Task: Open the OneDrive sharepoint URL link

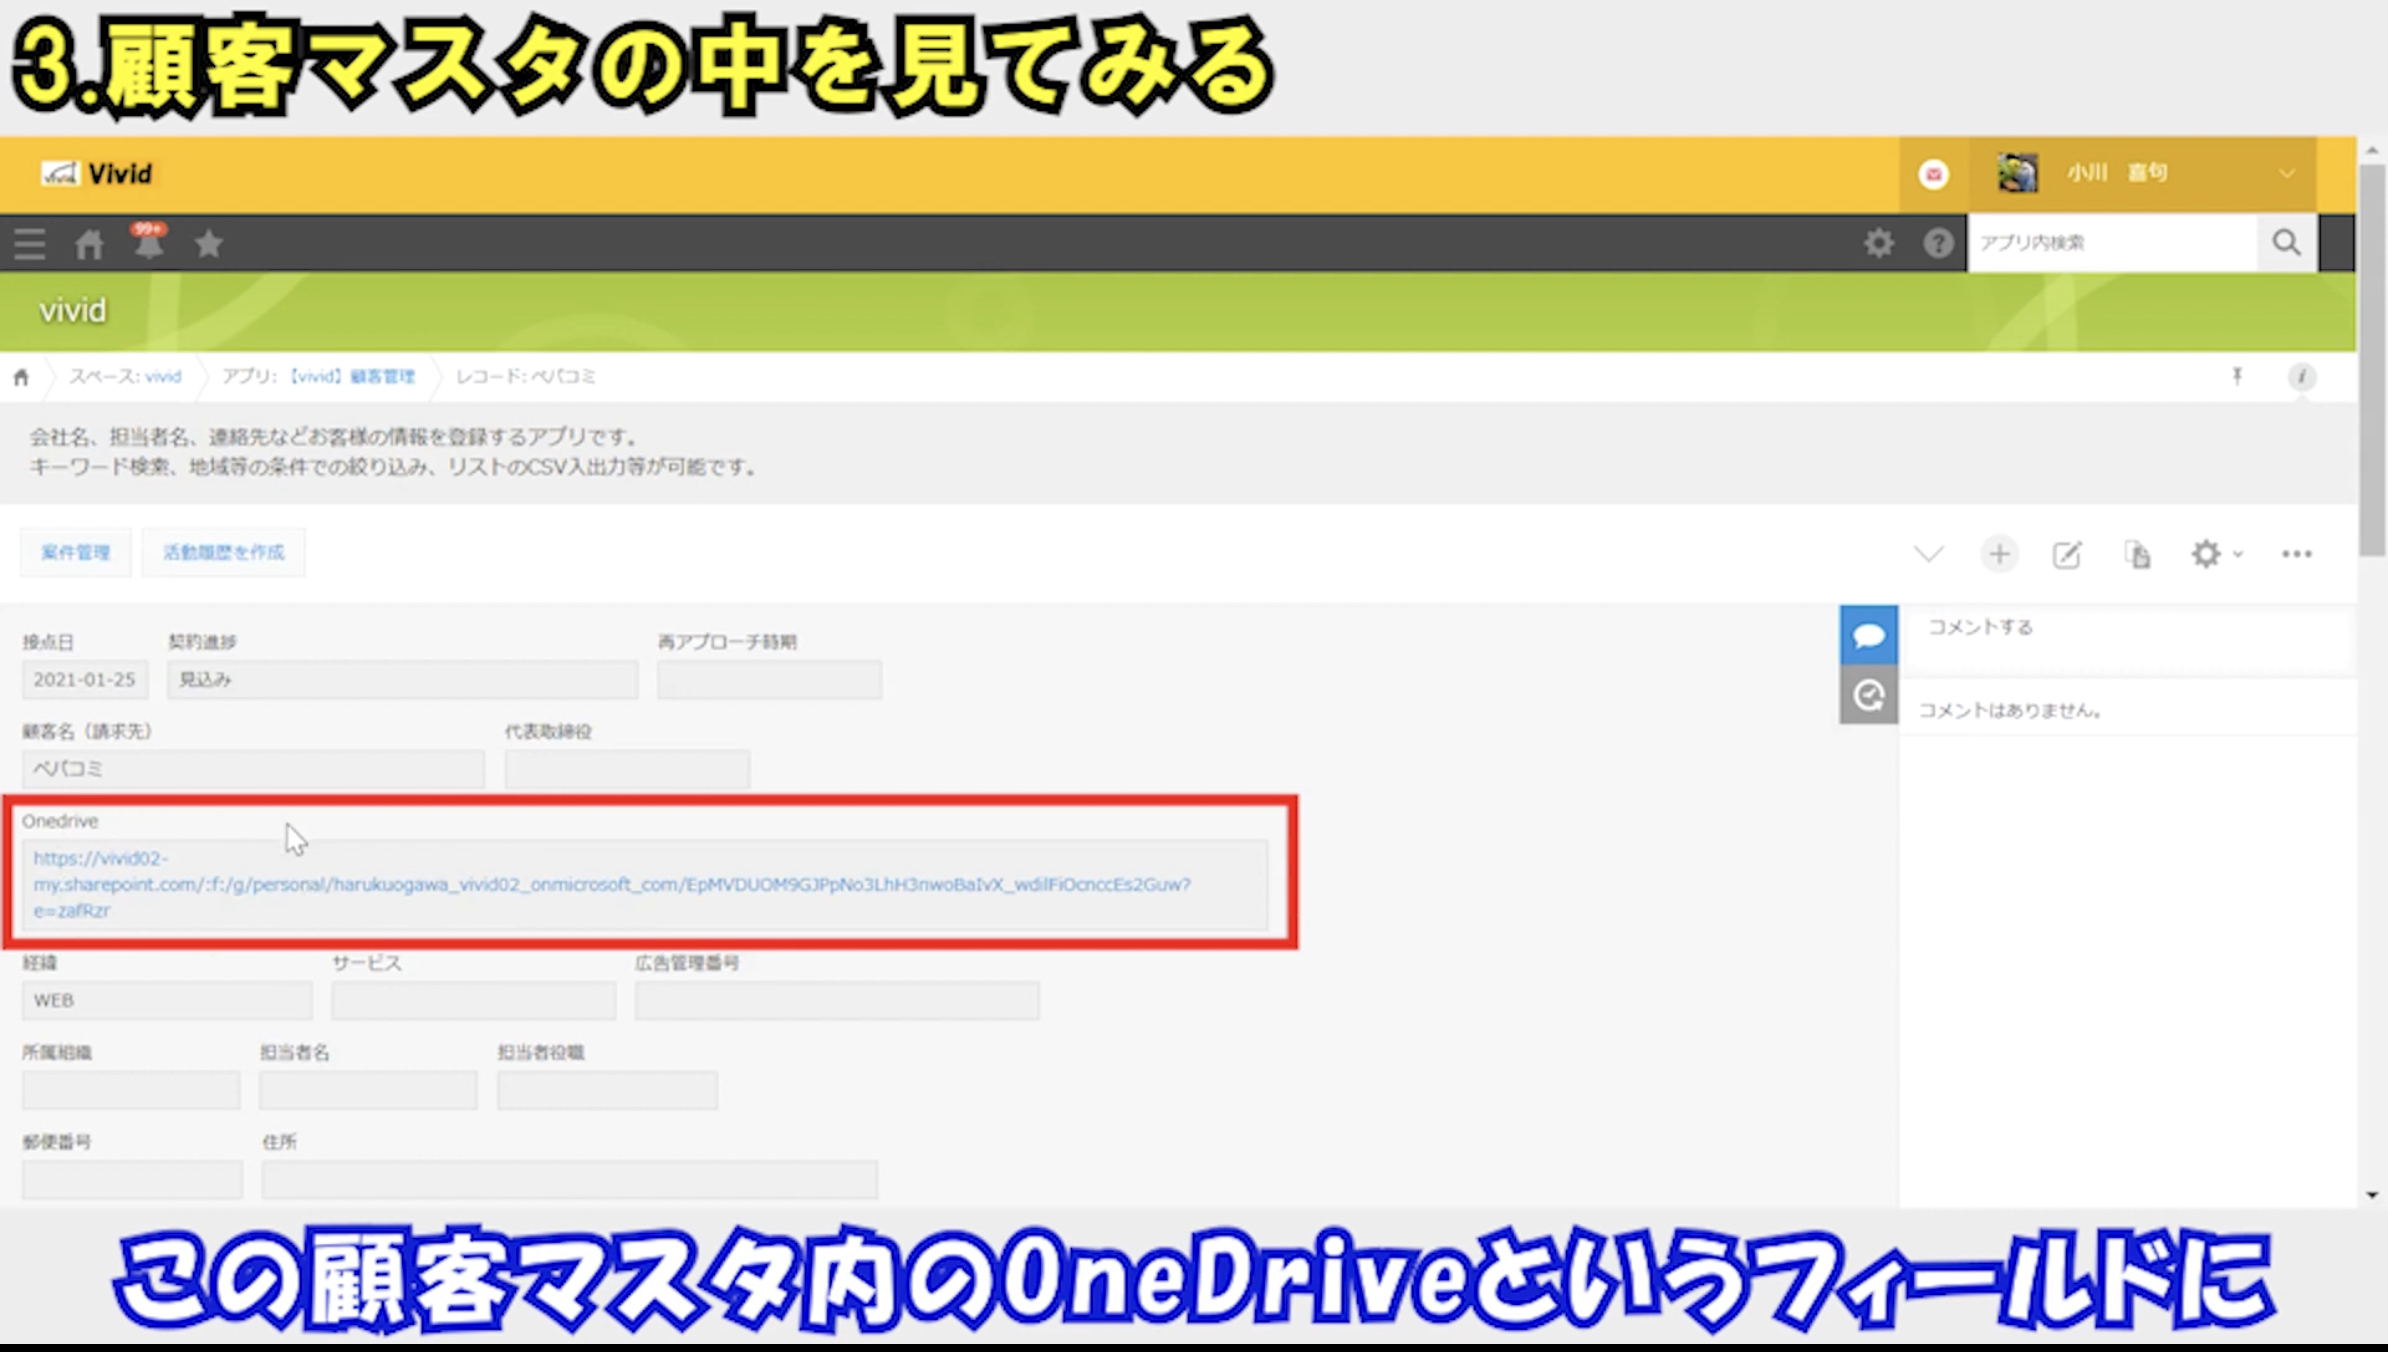Action: [x=610, y=885]
